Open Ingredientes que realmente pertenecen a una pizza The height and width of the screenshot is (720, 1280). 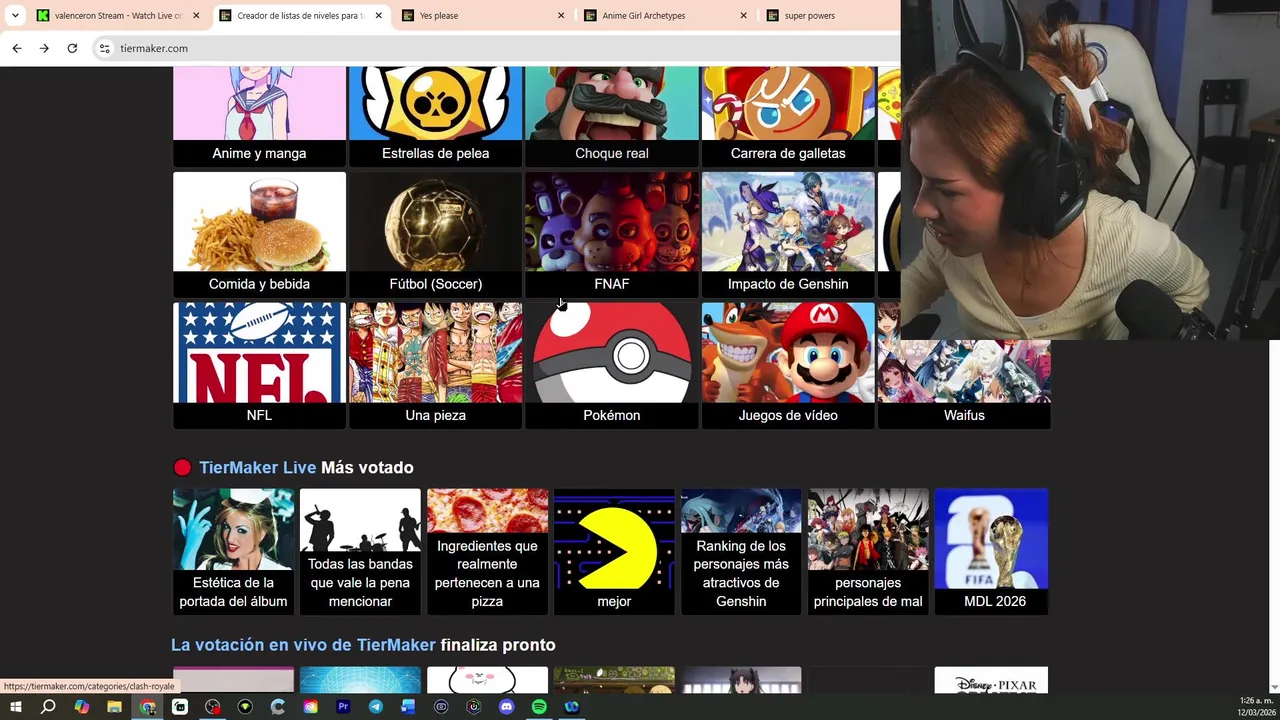(x=487, y=551)
